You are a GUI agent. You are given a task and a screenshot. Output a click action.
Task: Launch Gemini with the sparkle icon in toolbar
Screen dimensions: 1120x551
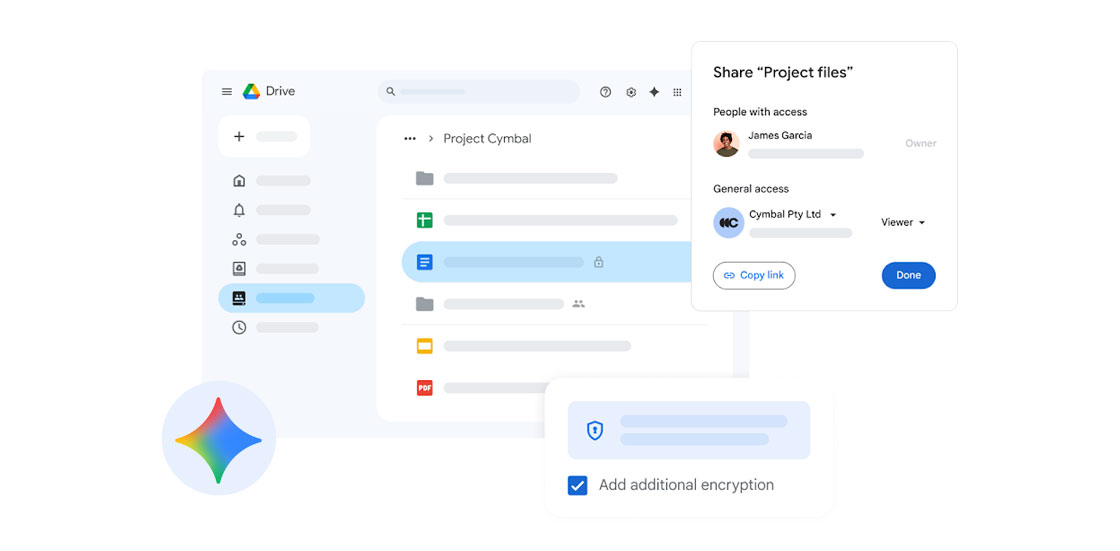[654, 92]
